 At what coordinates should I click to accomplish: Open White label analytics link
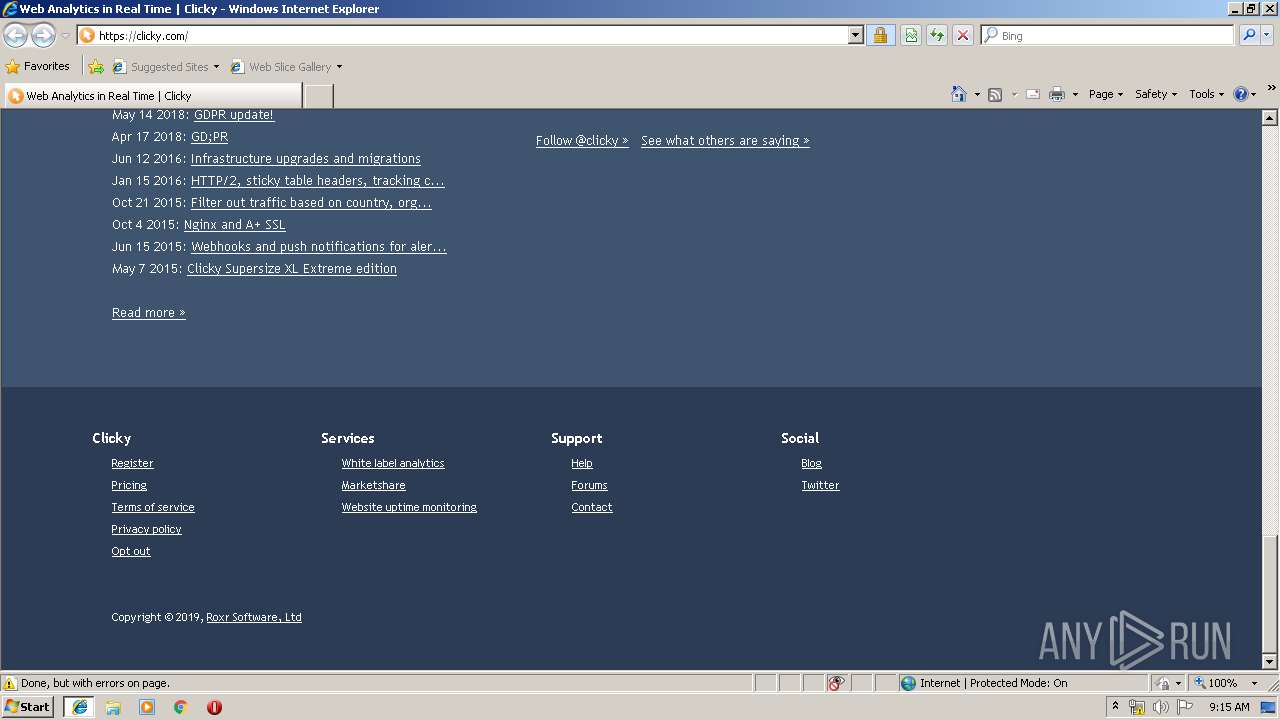tap(393, 463)
